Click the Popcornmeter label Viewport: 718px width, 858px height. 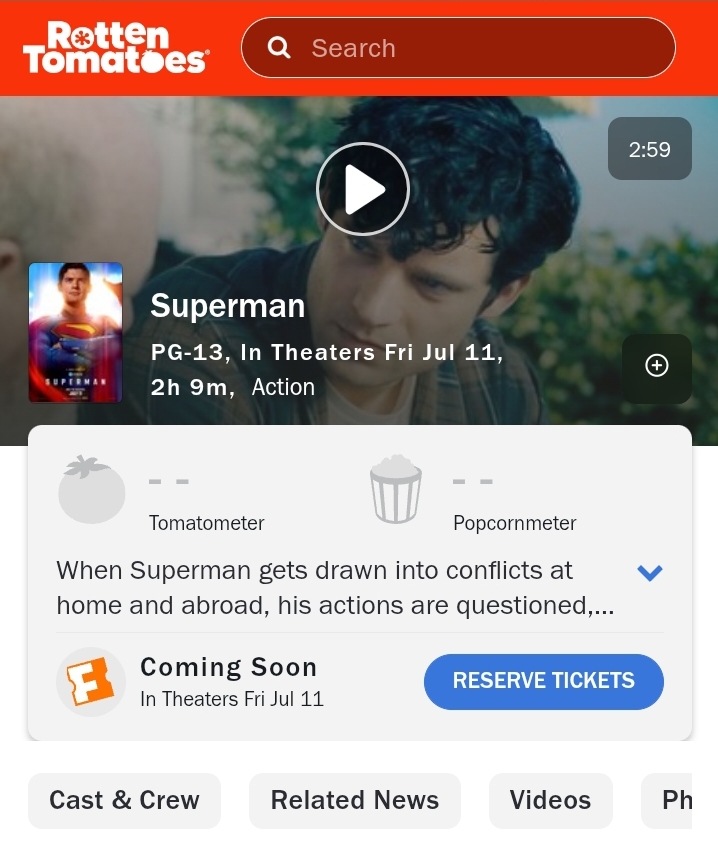(514, 523)
